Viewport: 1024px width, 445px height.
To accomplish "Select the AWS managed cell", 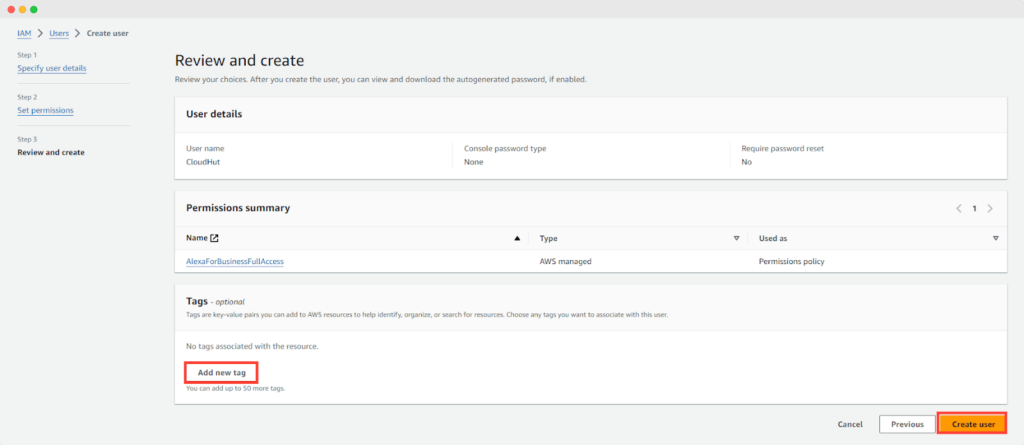I will tap(566, 261).
